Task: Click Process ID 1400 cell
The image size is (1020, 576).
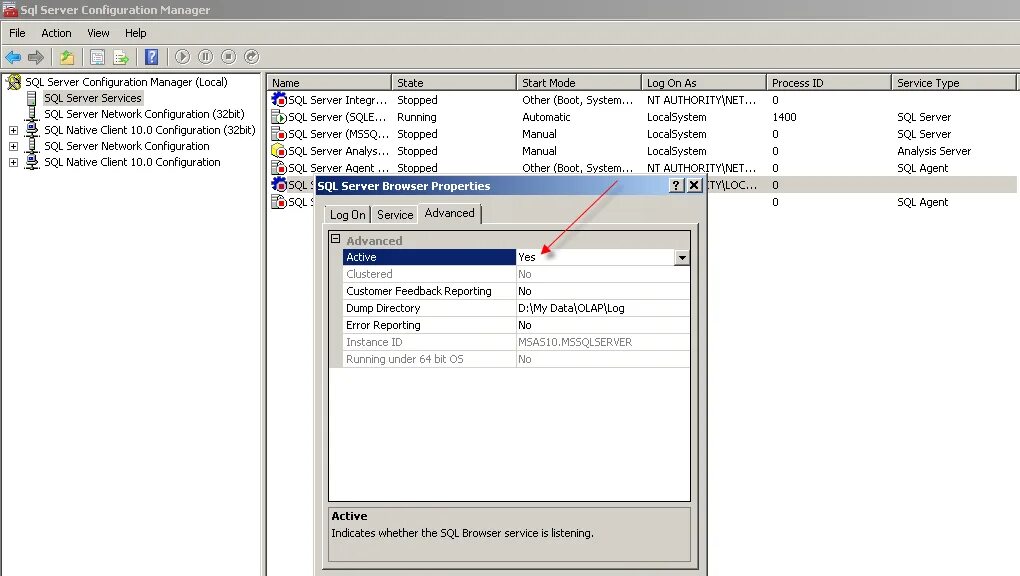Action: click(785, 117)
